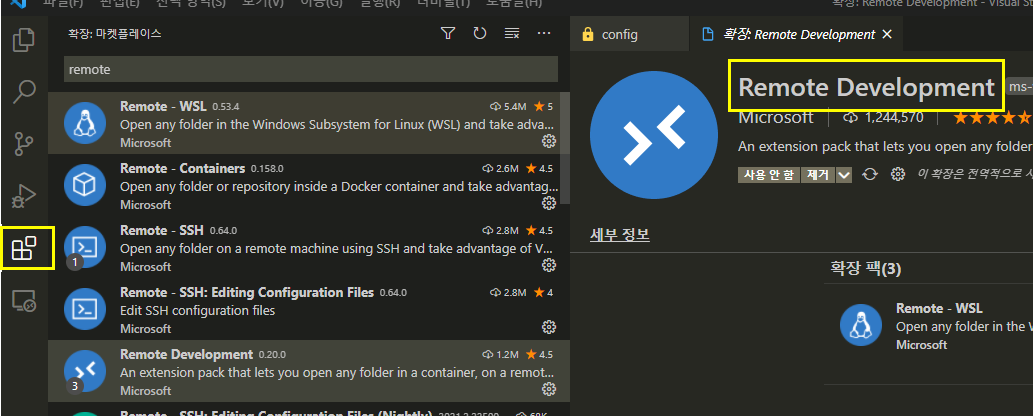Click the Remote - Containers cube icon
Image resolution: width=1033 pixels, height=416 pixels.
coord(85,185)
